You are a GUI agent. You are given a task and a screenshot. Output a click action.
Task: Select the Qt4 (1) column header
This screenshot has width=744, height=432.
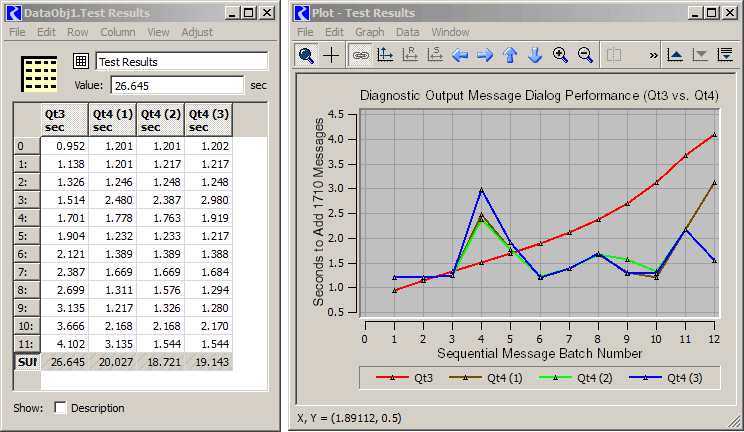[x=112, y=120]
